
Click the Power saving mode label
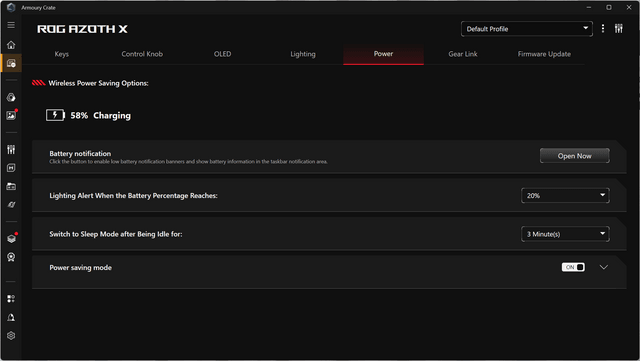tap(80, 267)
